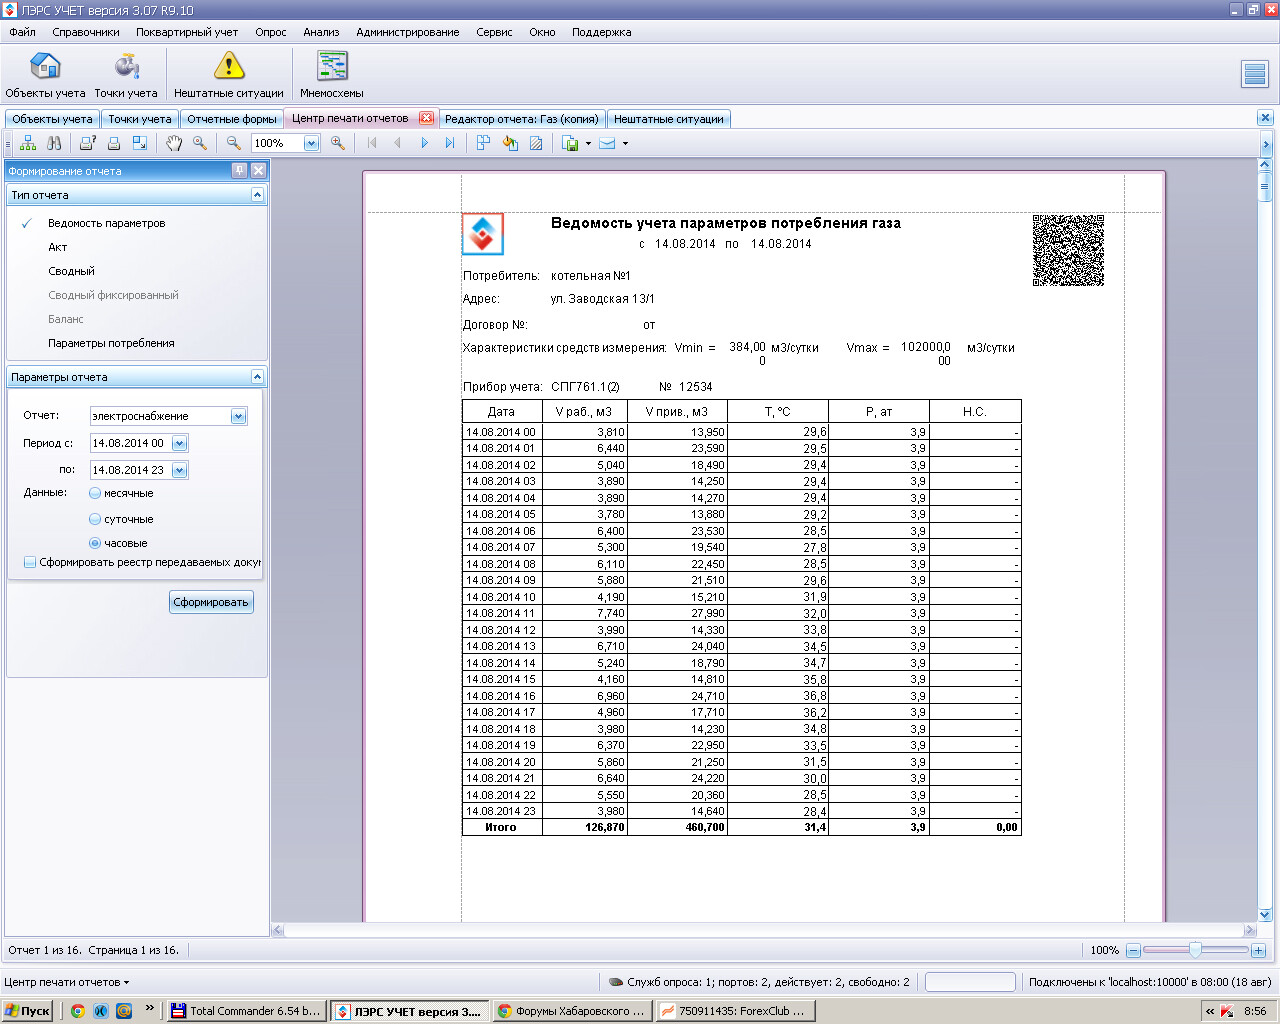1280x1024 pixels.
Task: Click the Сформировать button
Action: tap(211, 602)
